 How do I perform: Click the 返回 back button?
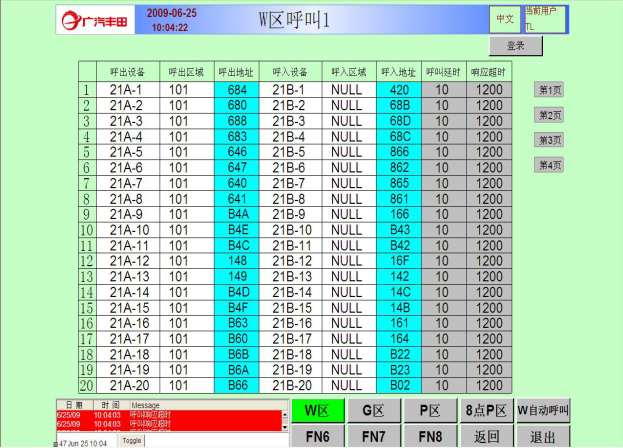point(486,436)
